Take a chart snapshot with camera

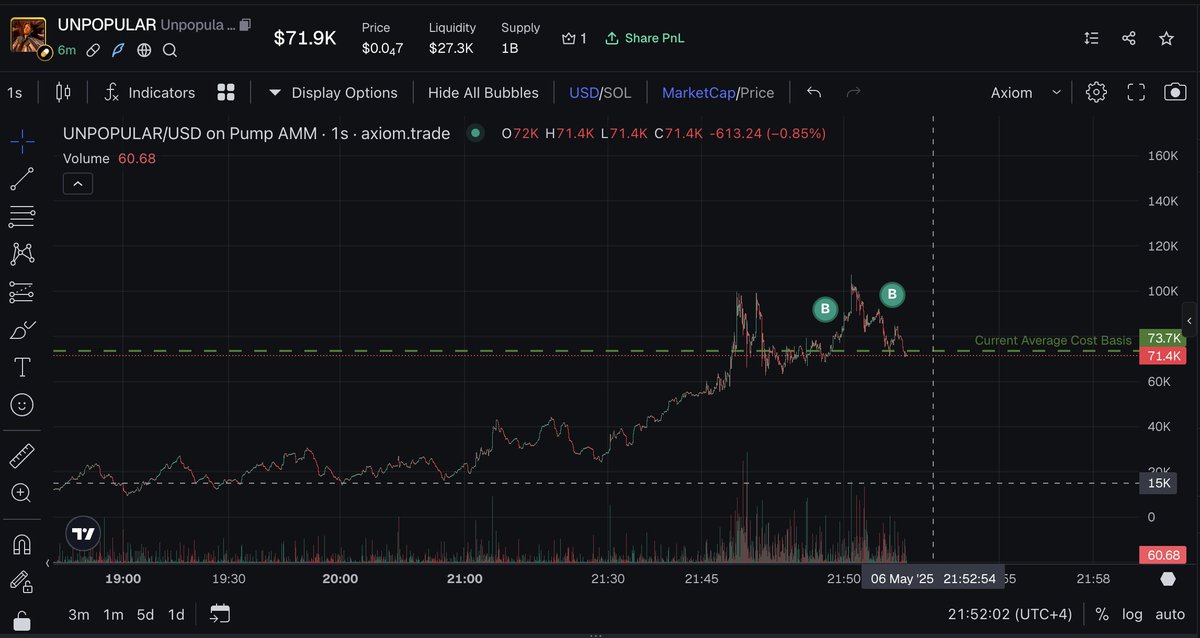pyautogui.click(x=1175, y=92)
